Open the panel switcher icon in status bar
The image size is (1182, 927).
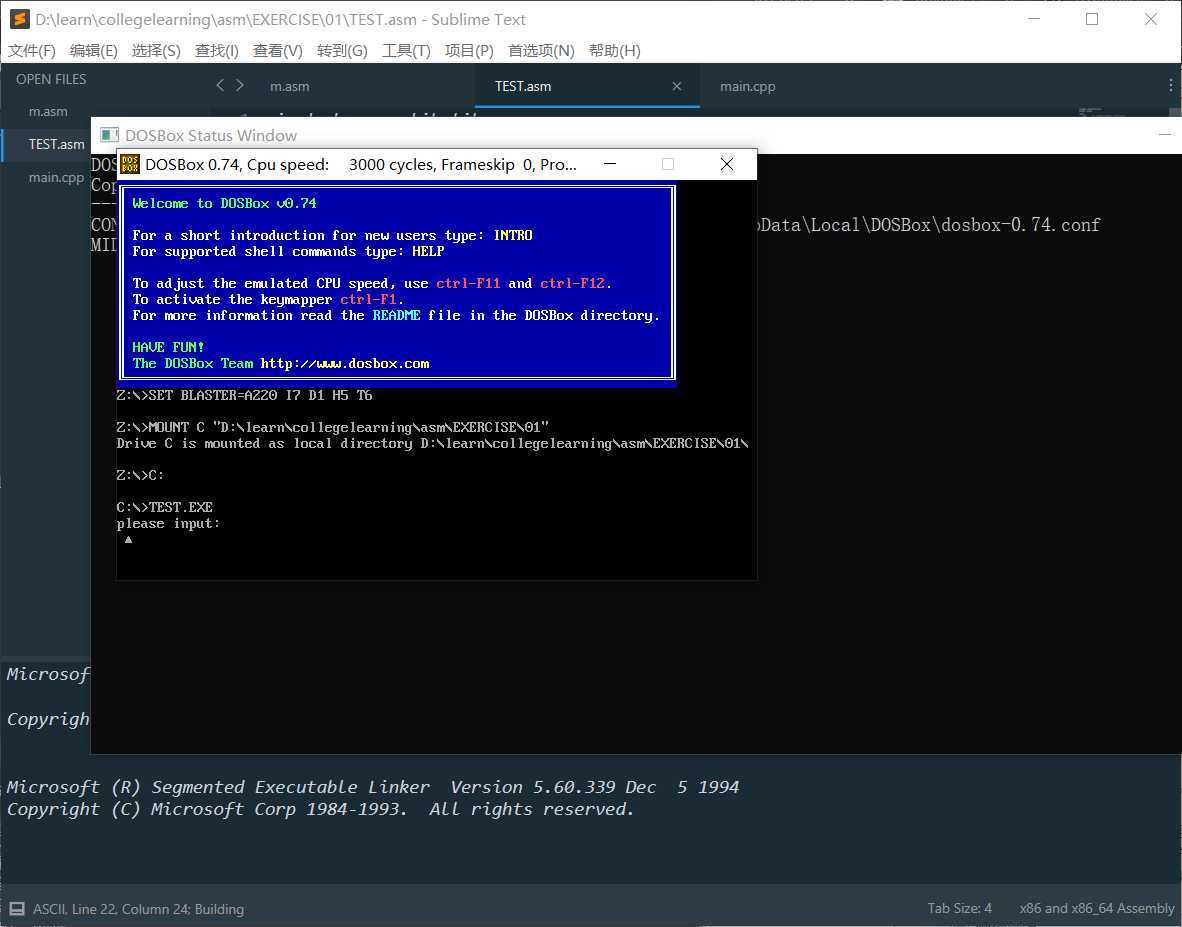(17, 909)
